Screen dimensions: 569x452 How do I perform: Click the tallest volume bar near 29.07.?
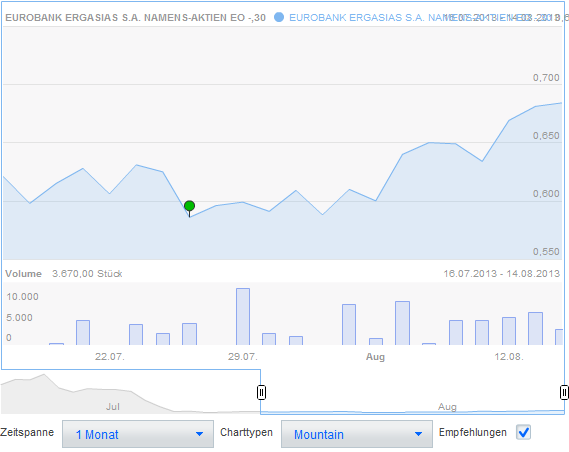pyautogui.click(x=243, y=316)
